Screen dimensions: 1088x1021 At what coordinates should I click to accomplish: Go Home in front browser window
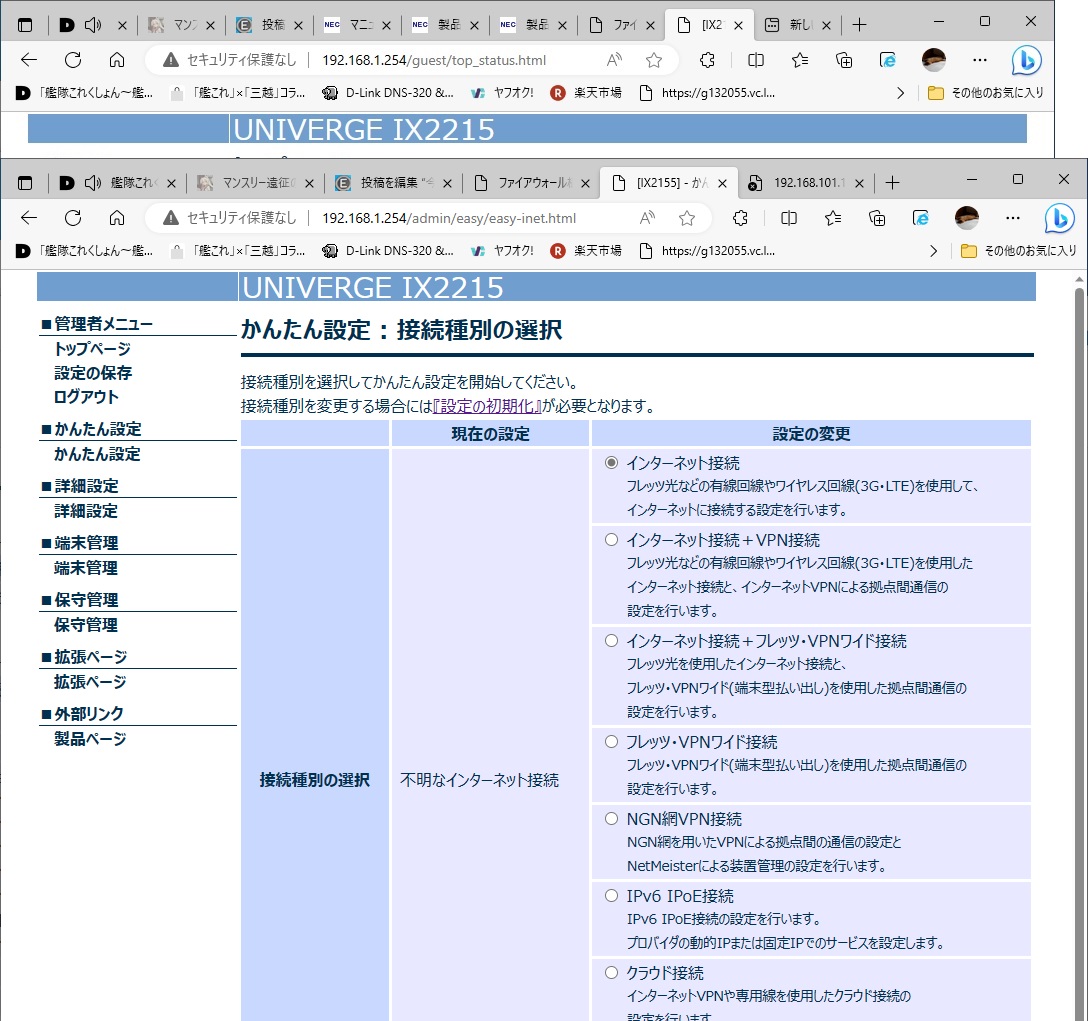tap(117, 218)
